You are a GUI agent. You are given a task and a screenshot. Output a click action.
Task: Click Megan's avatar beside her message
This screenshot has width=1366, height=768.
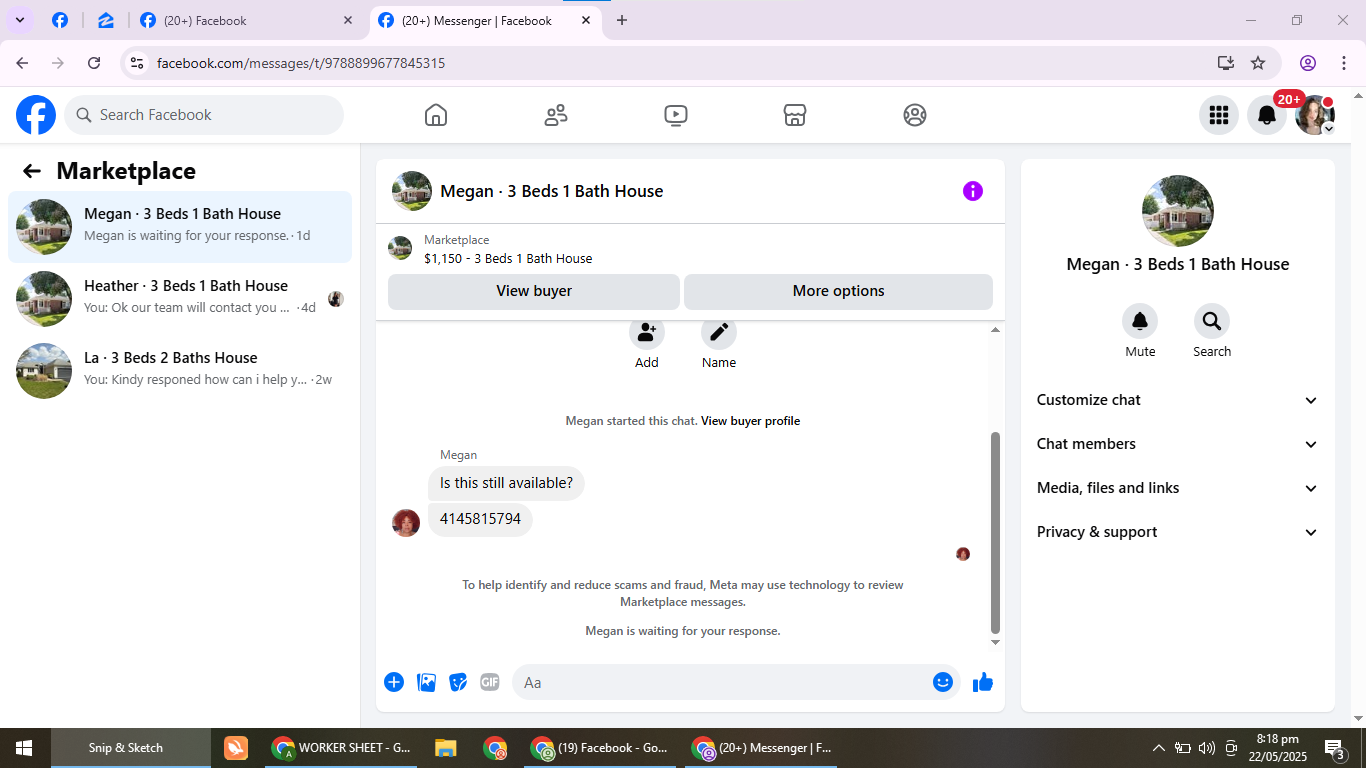(x=406, y=523)
